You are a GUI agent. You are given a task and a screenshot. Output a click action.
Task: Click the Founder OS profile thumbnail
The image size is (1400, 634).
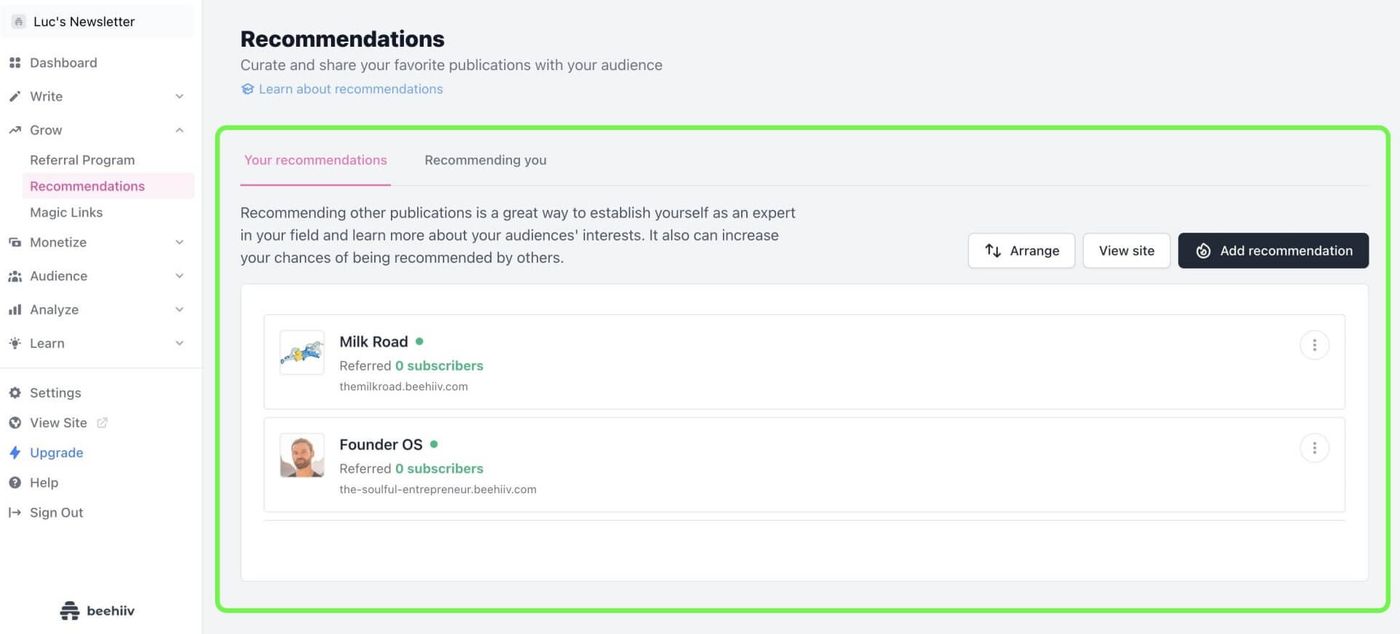pos(302,455)
